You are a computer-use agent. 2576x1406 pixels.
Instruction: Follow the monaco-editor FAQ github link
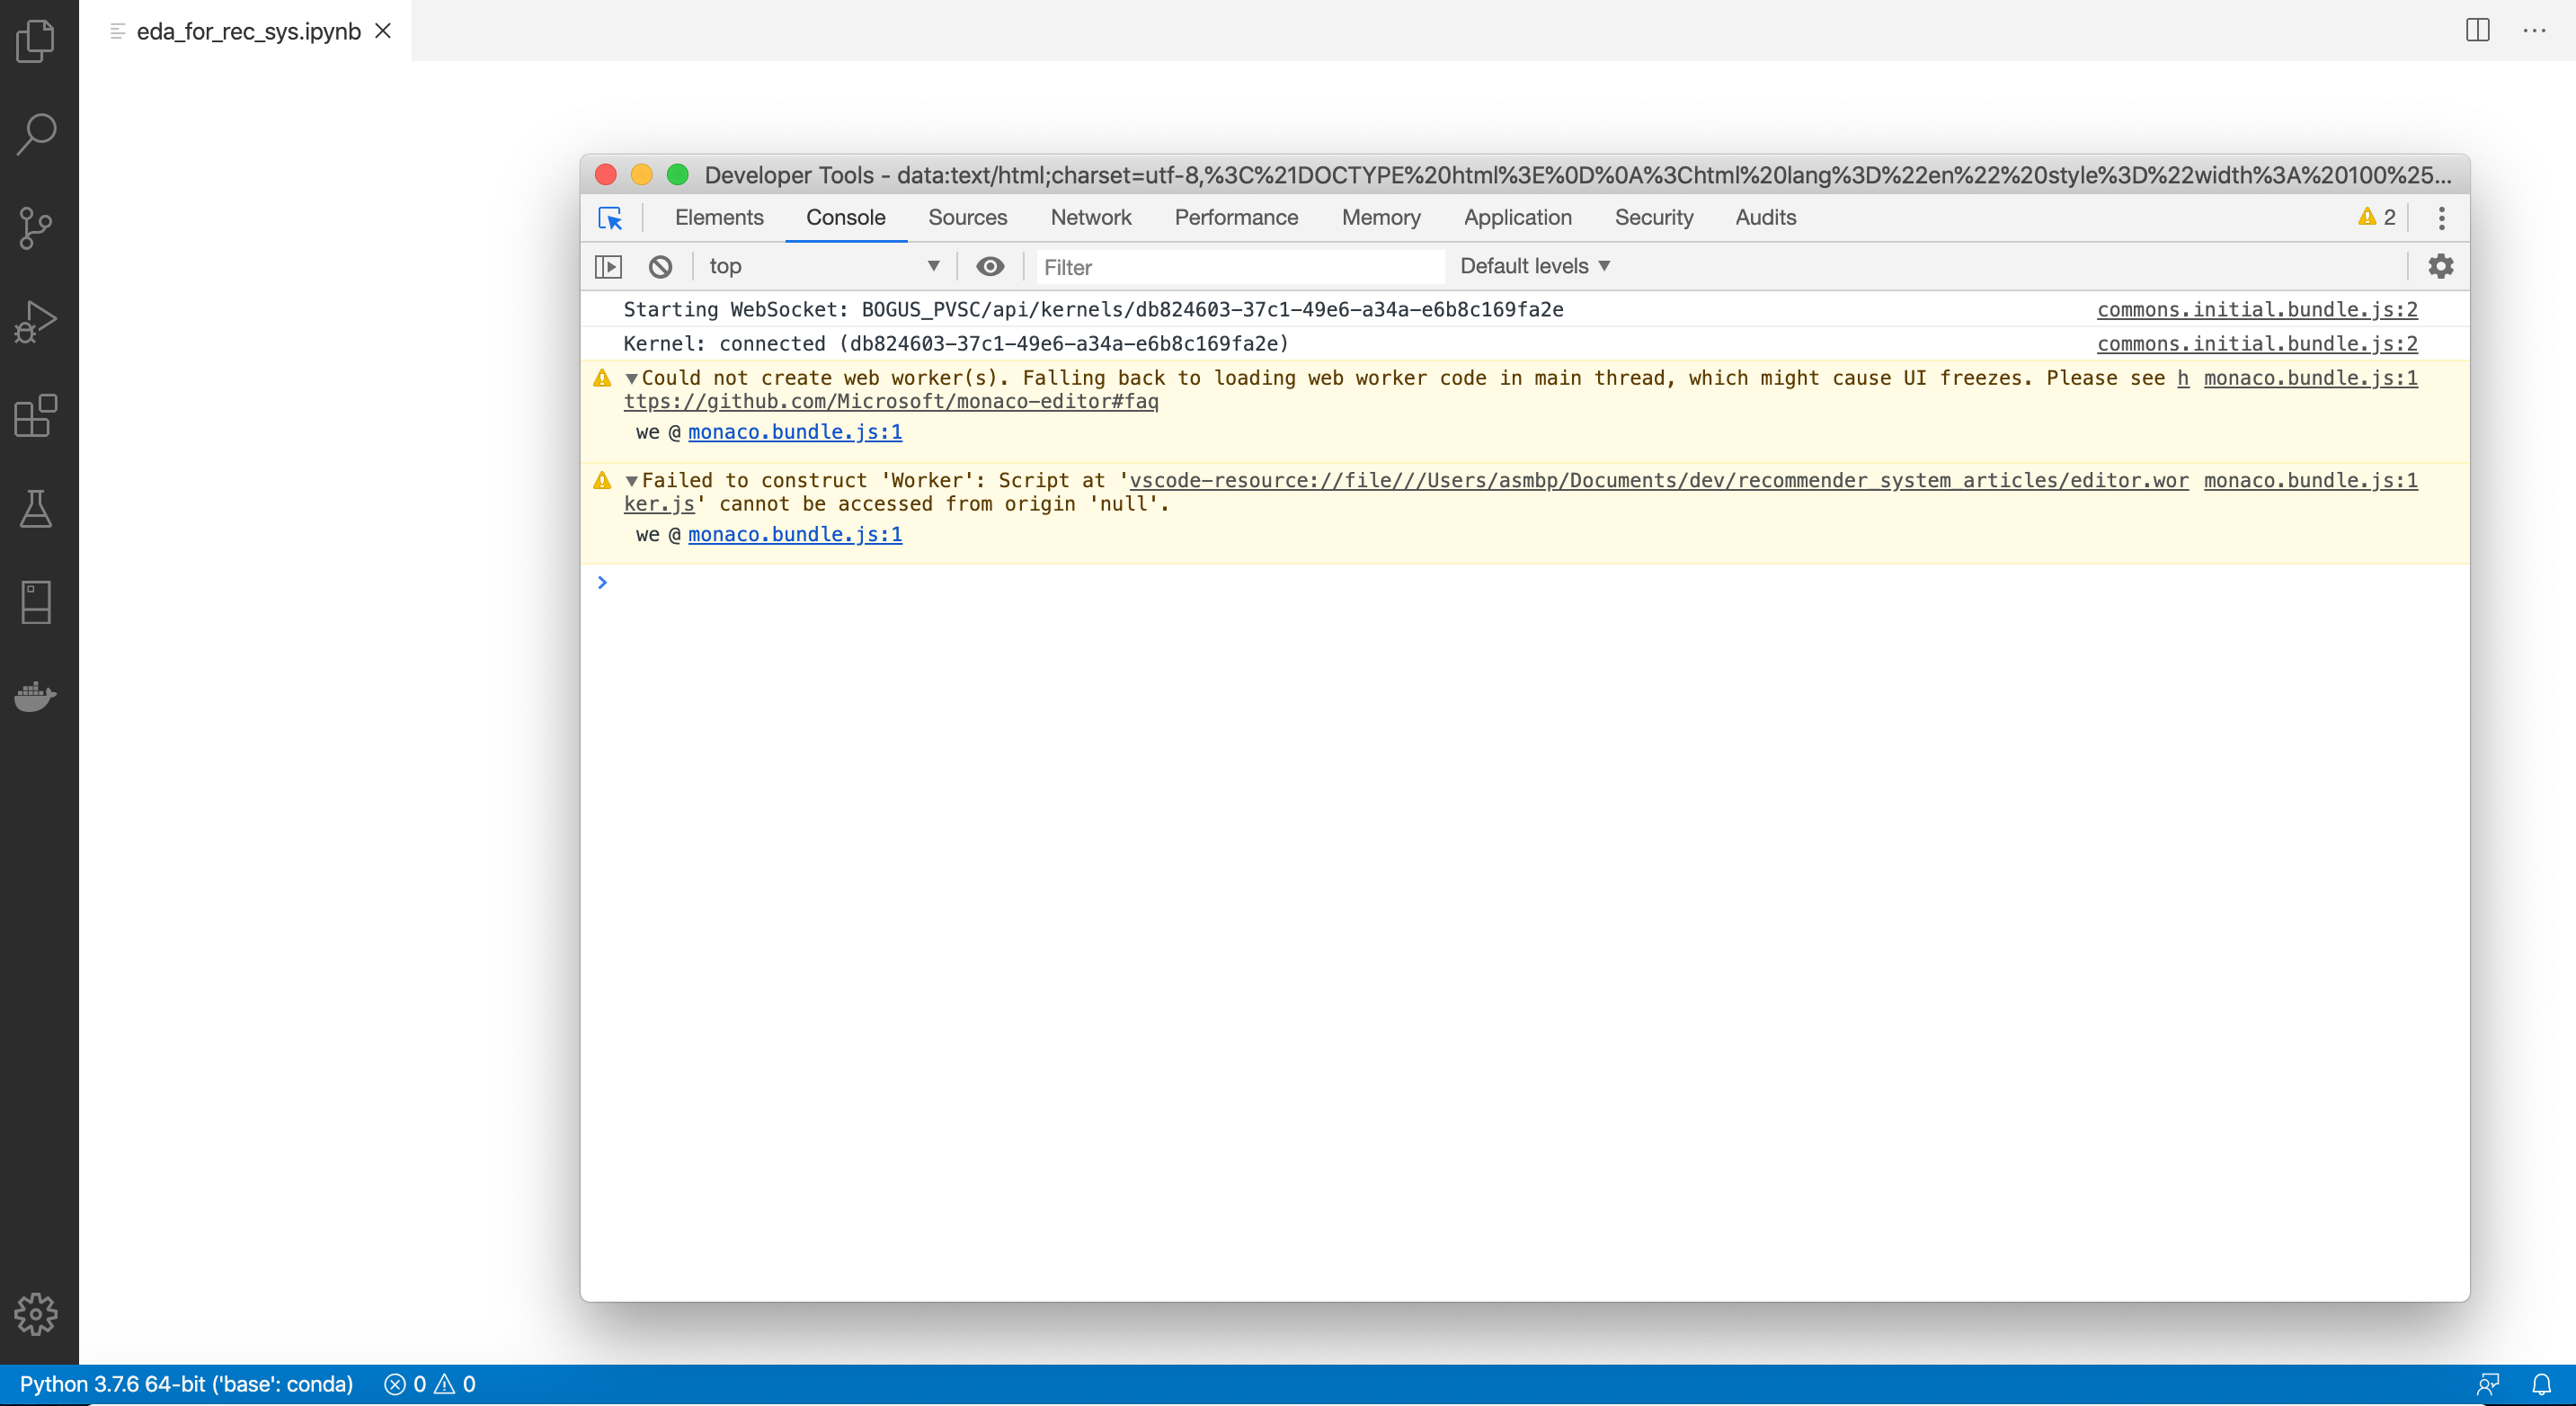click(x=891, y=401)
